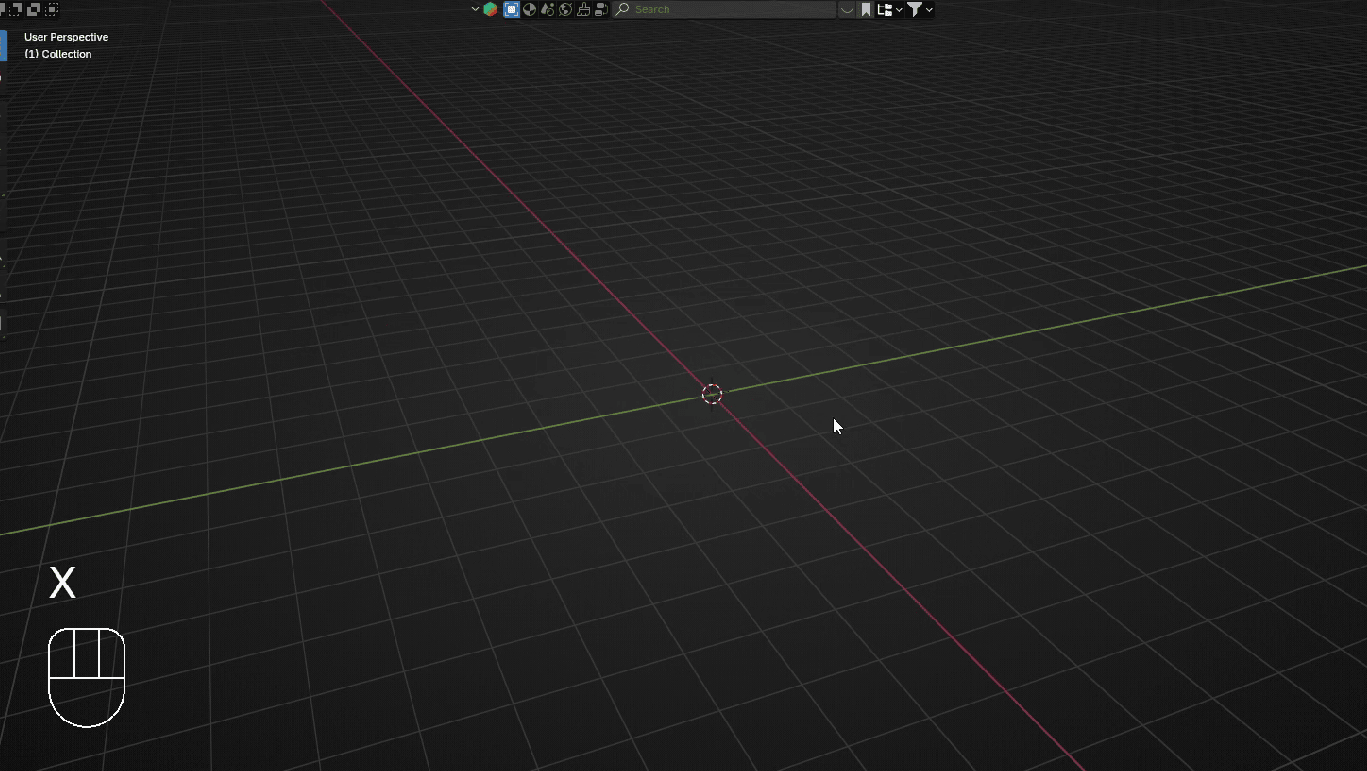Click the (1) Collection text

[58, 54]
